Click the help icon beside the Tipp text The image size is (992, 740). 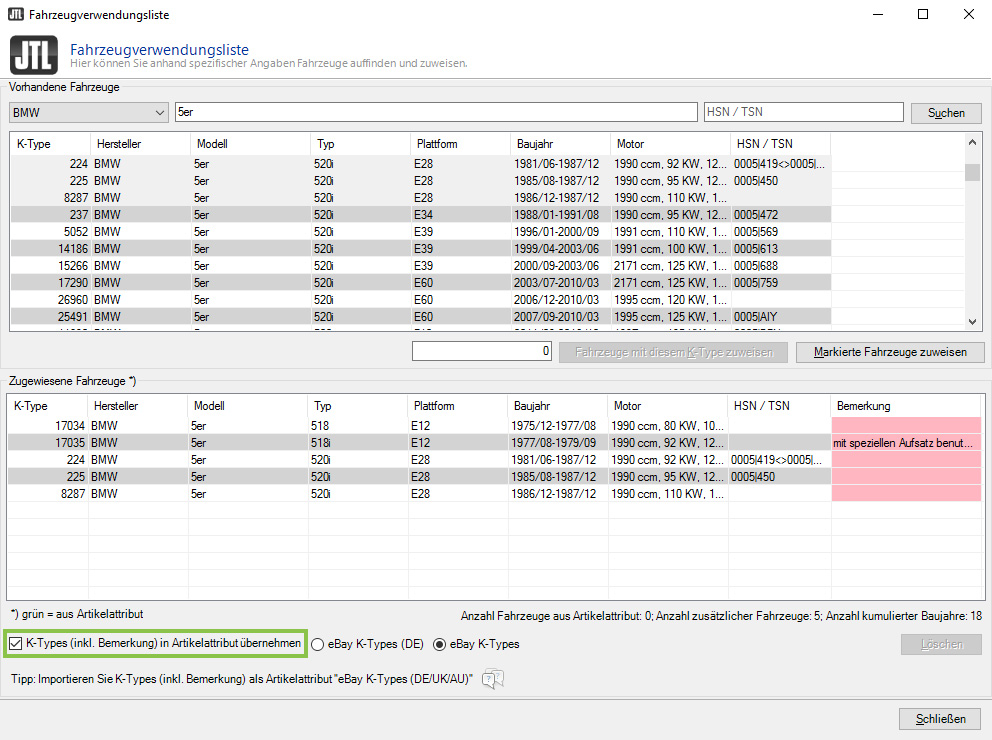pos(492,680)
